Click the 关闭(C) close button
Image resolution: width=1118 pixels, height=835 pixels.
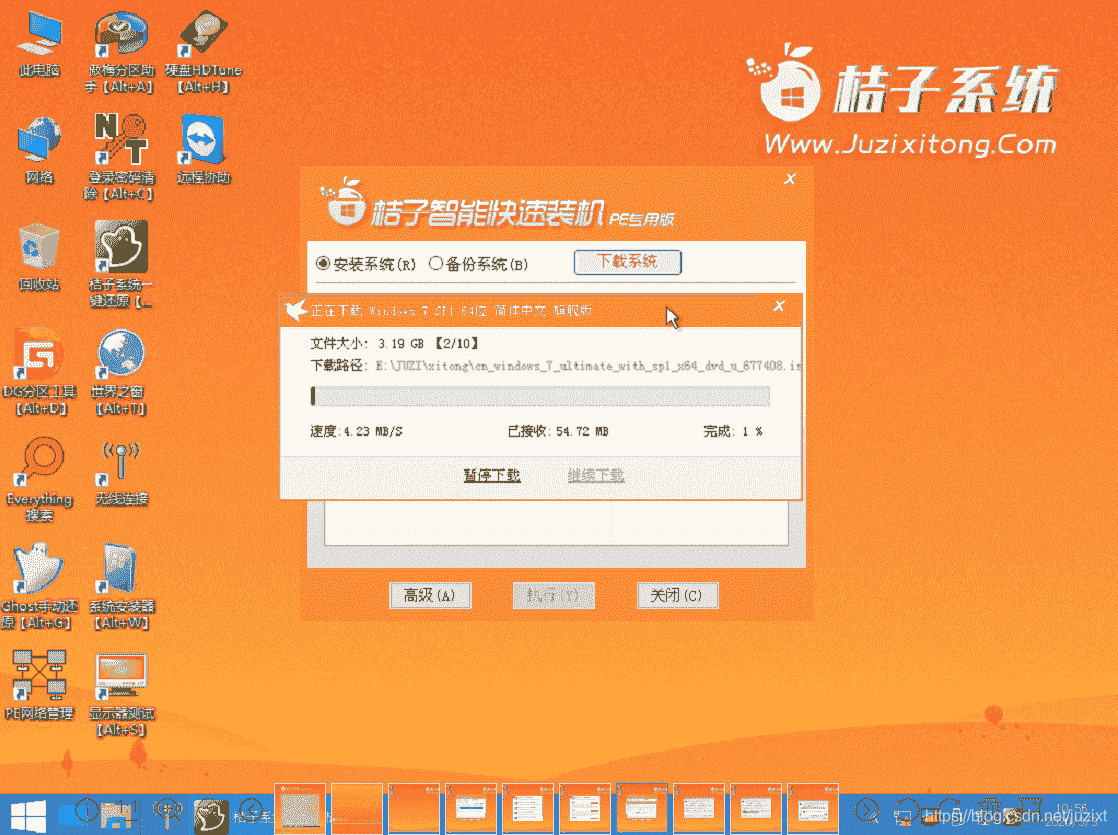(x=677, y=595)
